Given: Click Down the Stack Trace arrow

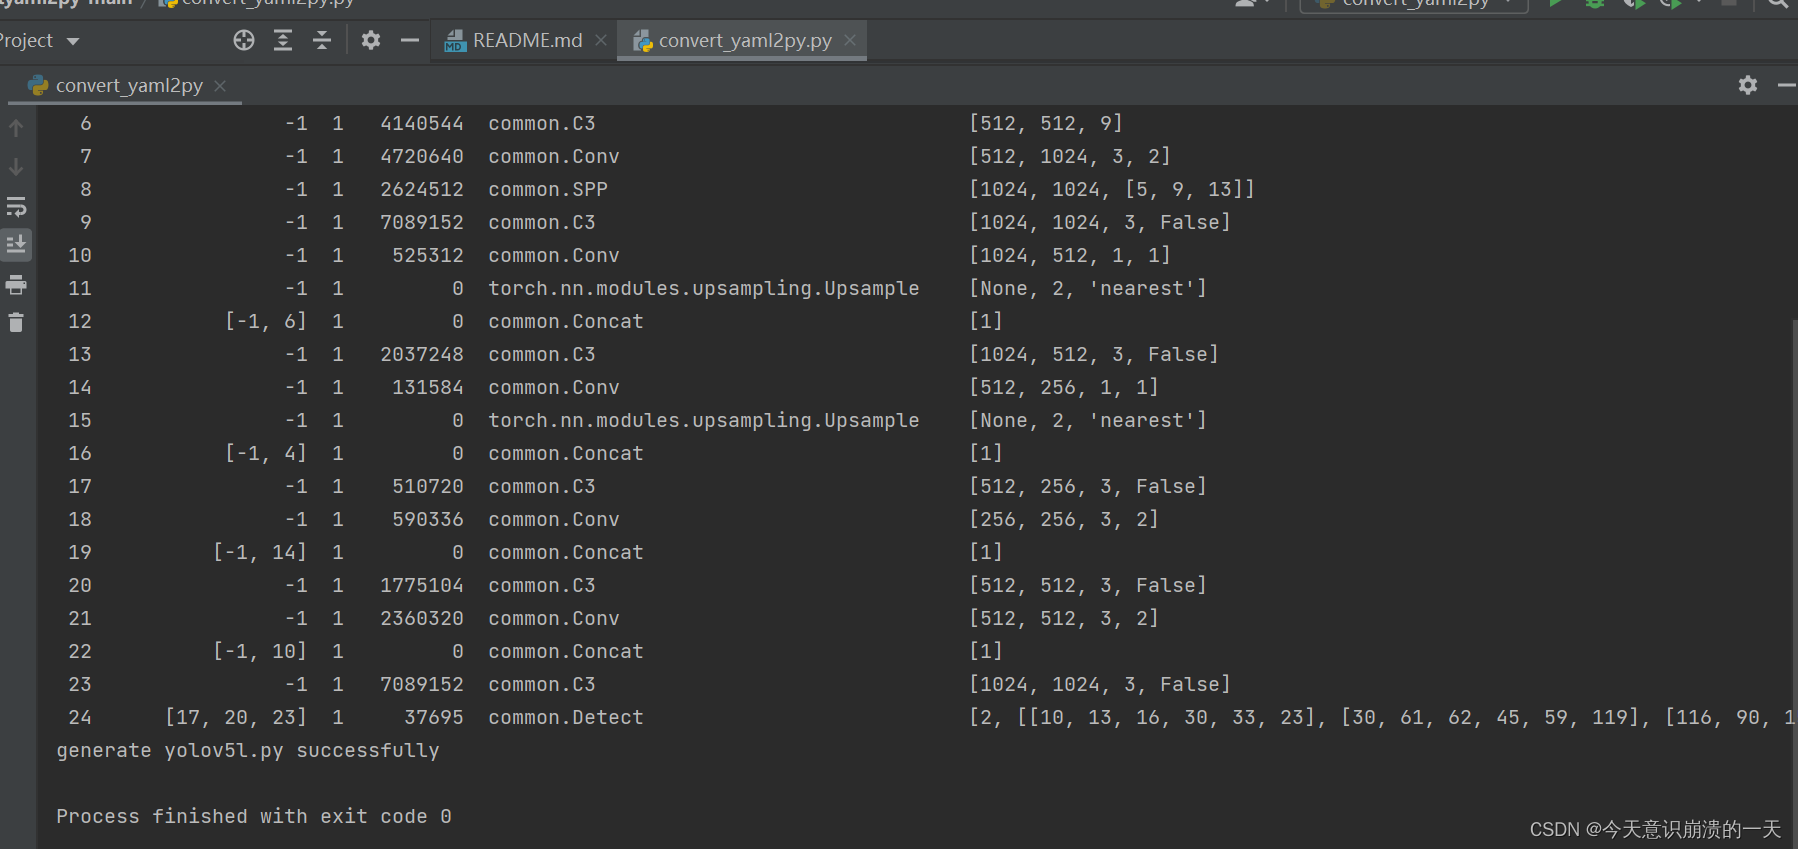Looking at the screenshot, I should click(x=16, y=167).
